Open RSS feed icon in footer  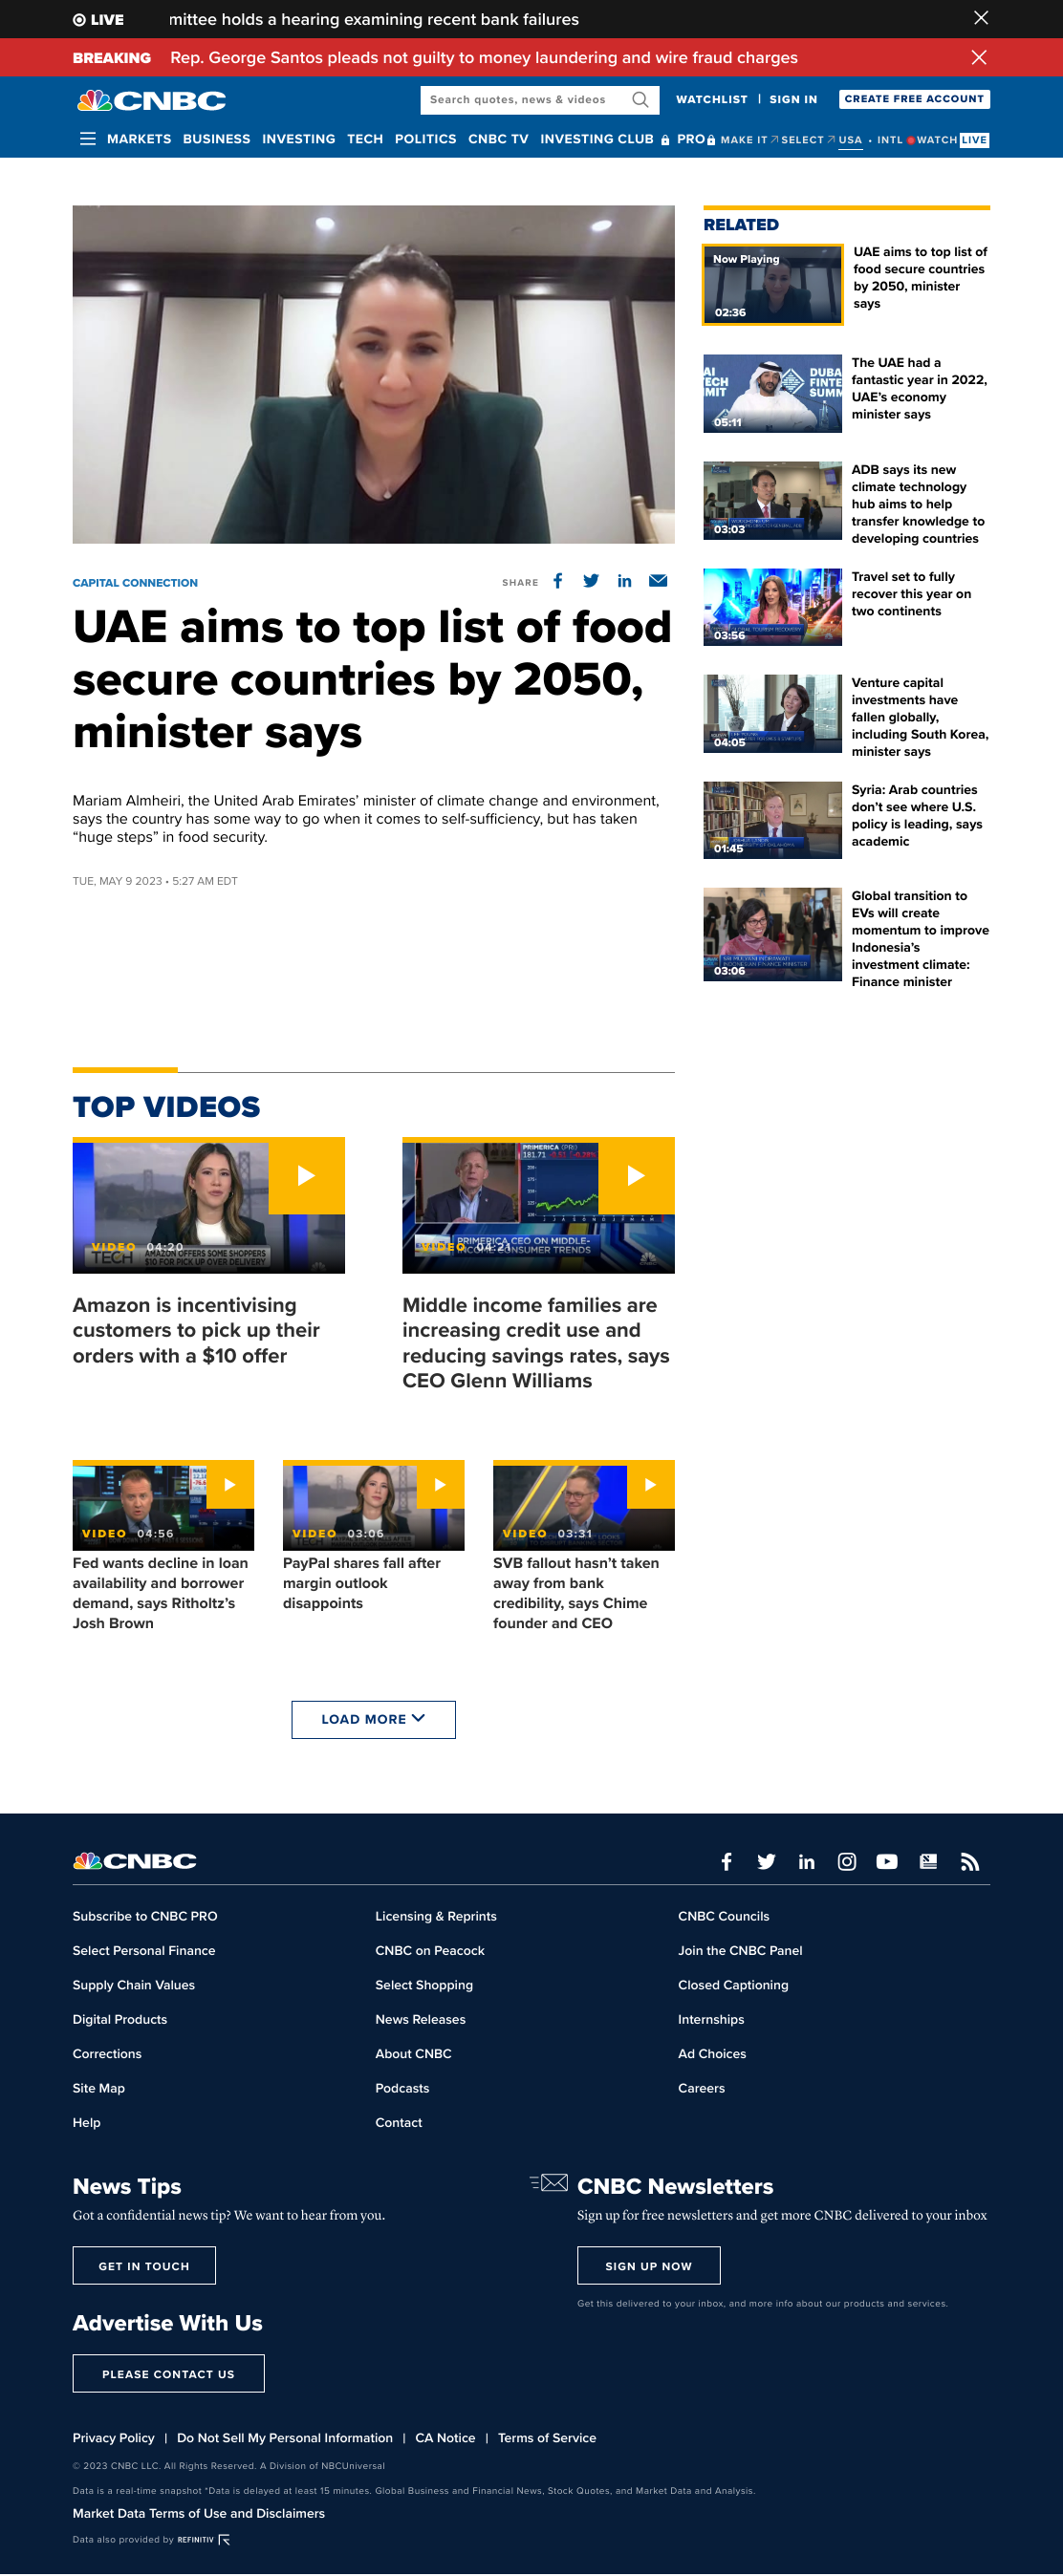[970, 1861]
